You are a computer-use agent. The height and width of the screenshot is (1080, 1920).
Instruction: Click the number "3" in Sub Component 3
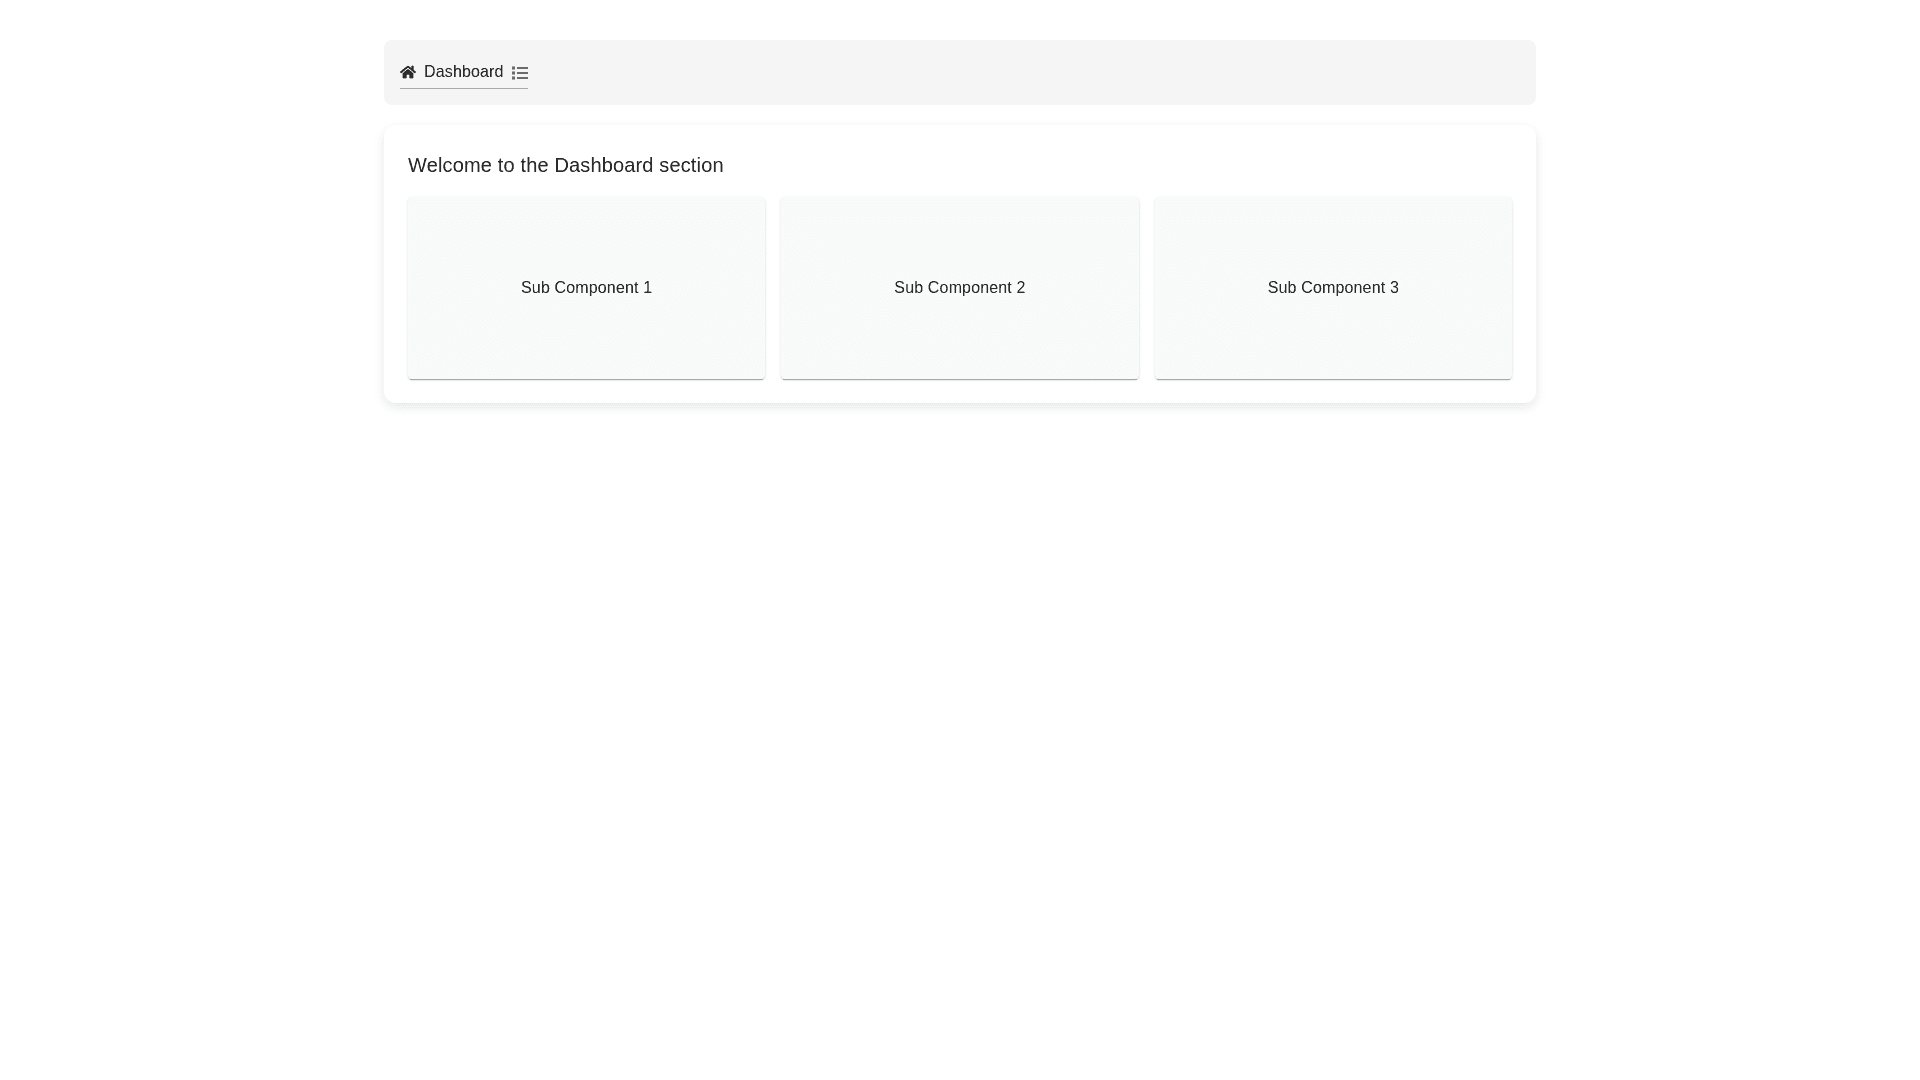click(x=1393, y=288)
